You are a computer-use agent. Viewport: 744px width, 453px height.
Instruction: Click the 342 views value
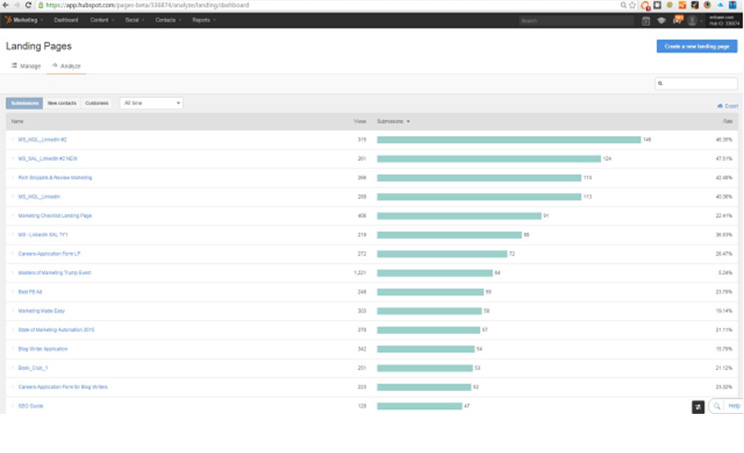pyautogui.click(x=362, y=349)
